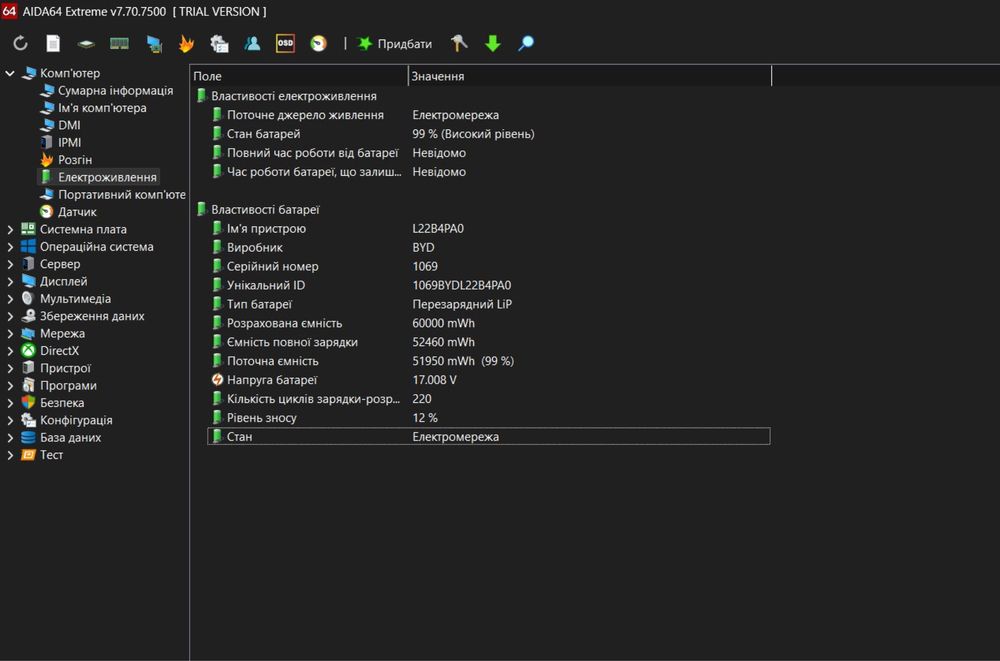
Task: Click the Пристрої devices icon
Action: (28, 368)
